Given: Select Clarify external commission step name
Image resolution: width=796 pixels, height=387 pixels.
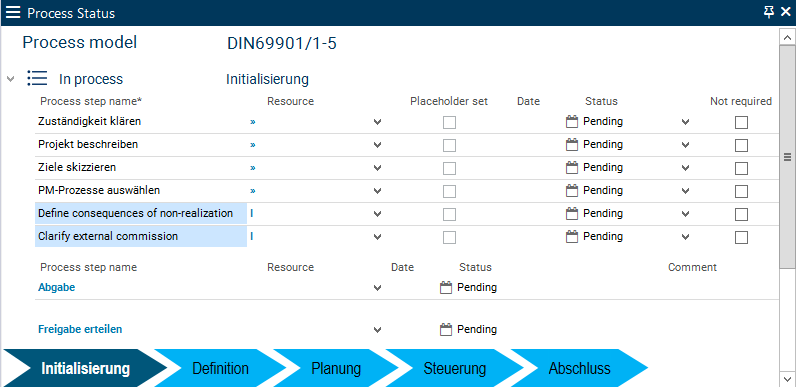Looking at the screenshot, I should click(141, 236).
